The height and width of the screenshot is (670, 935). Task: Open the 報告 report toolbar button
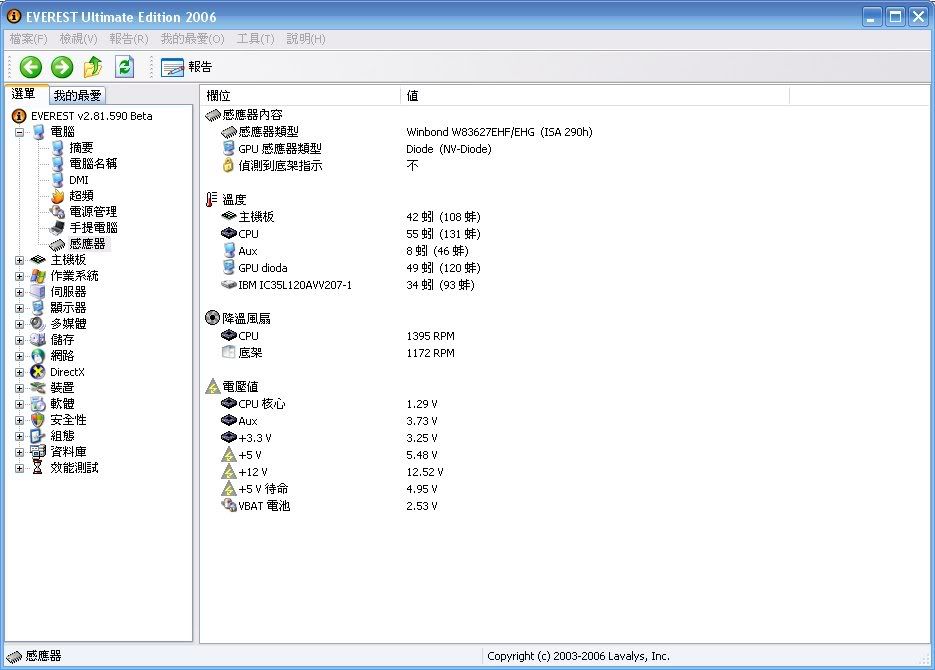[187, 67]
